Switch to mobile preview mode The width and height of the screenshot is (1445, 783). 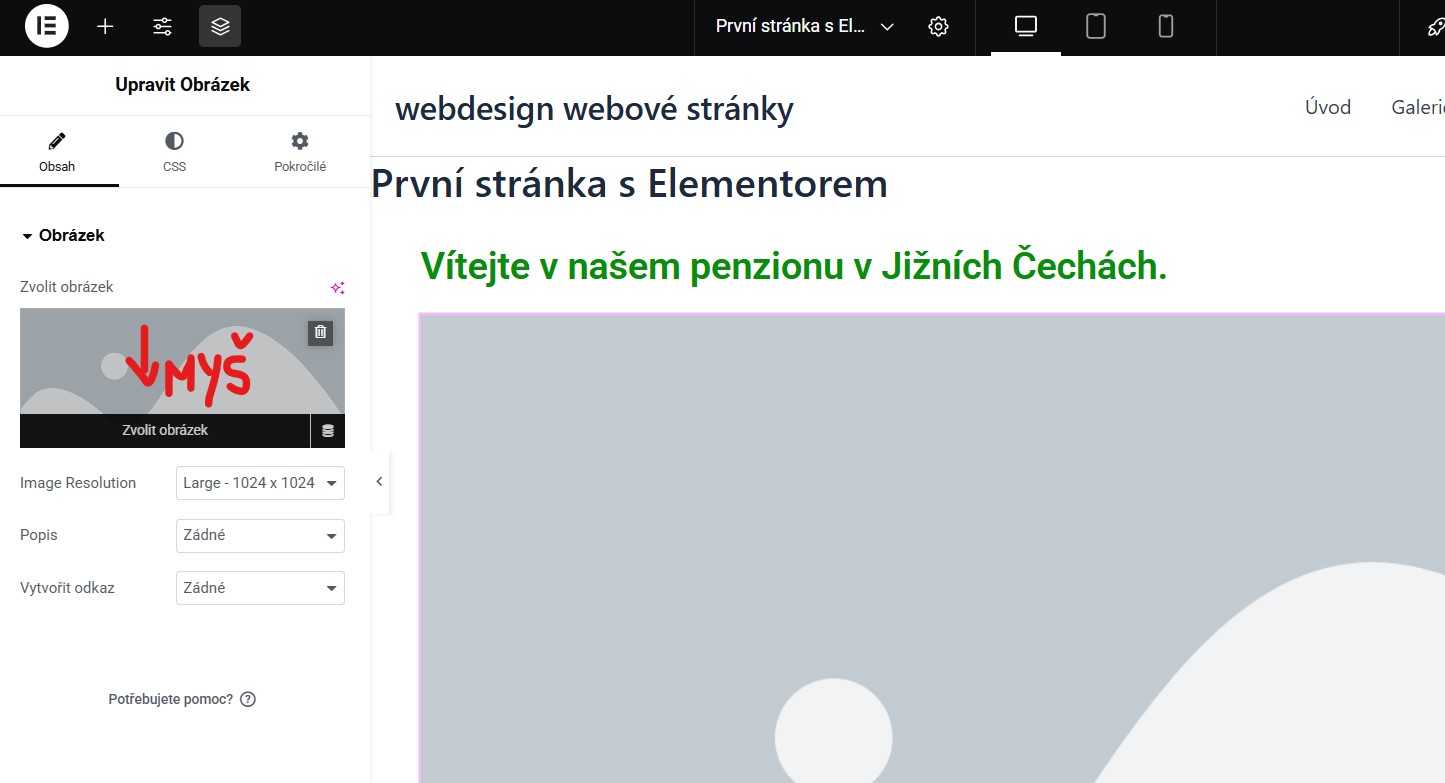point(1166,27)
